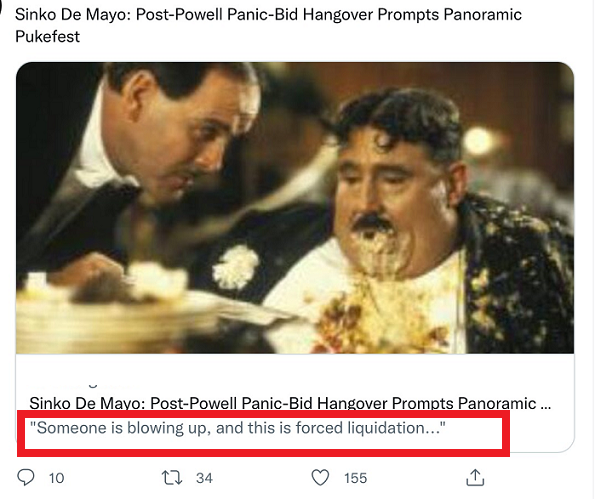Click the reply speech bubble icon
Image resolution: width=595 pixels, height=499 pixels.
(26, 477)
